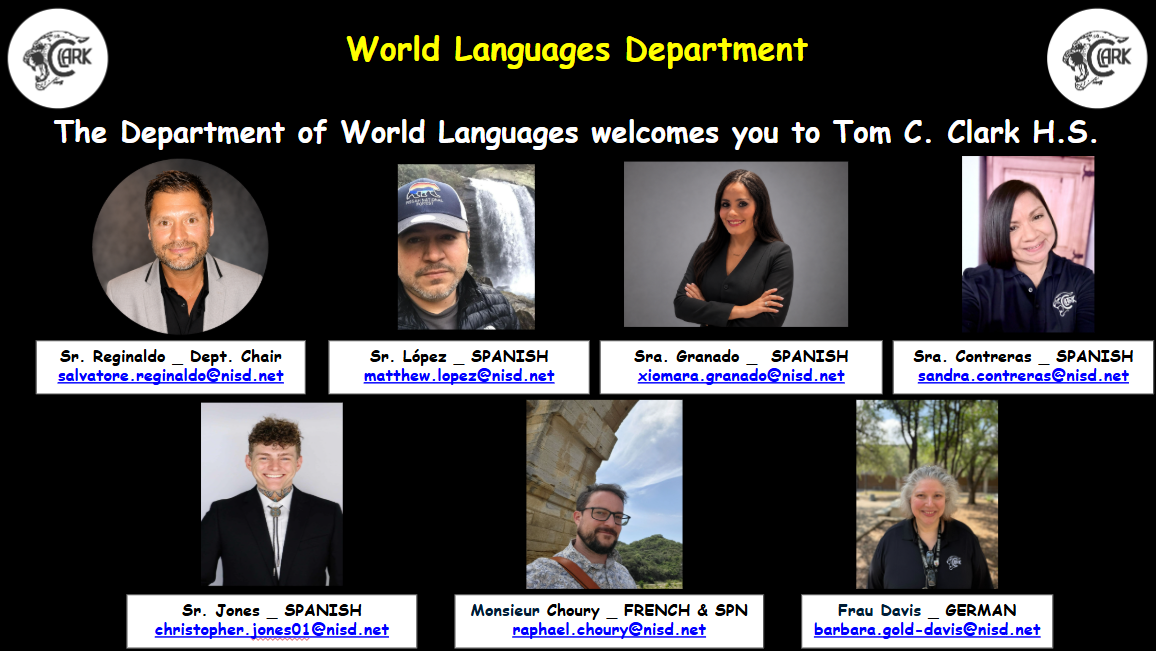Click the 'Sr. López _ SPANISH' label
Screen dimensions: 1156x651
coord(459,357)
